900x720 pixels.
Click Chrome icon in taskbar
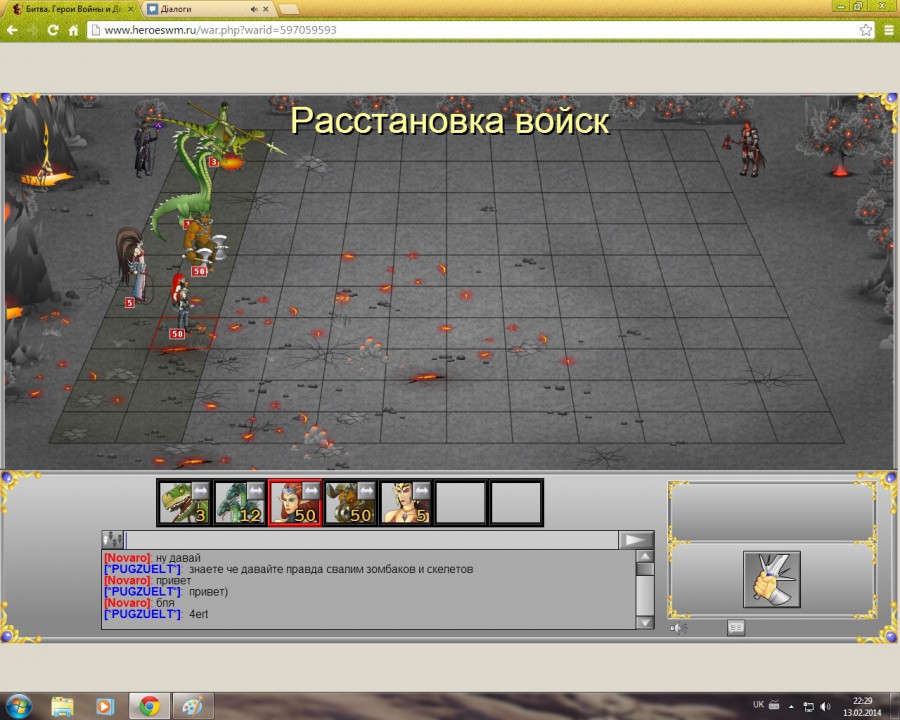pyautogui.click(x=149, y=706)
